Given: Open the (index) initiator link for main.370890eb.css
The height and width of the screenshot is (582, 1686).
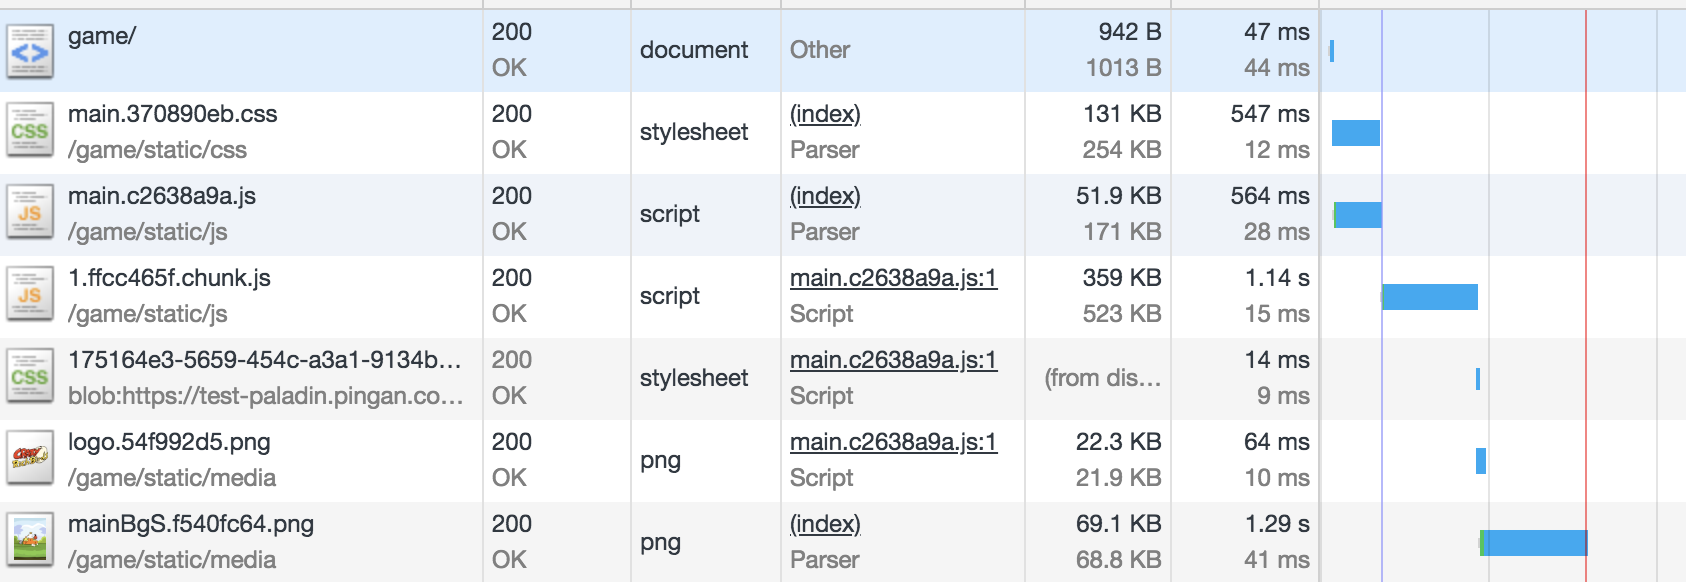Looking at the screenshot, I should click(x=825, y=114).
